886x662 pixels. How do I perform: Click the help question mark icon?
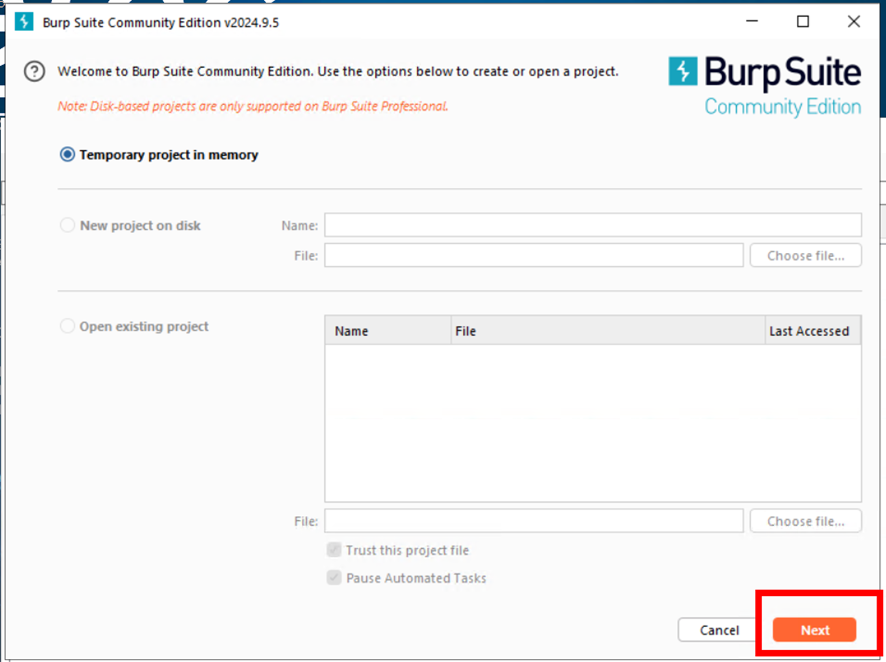coord(34,72)
